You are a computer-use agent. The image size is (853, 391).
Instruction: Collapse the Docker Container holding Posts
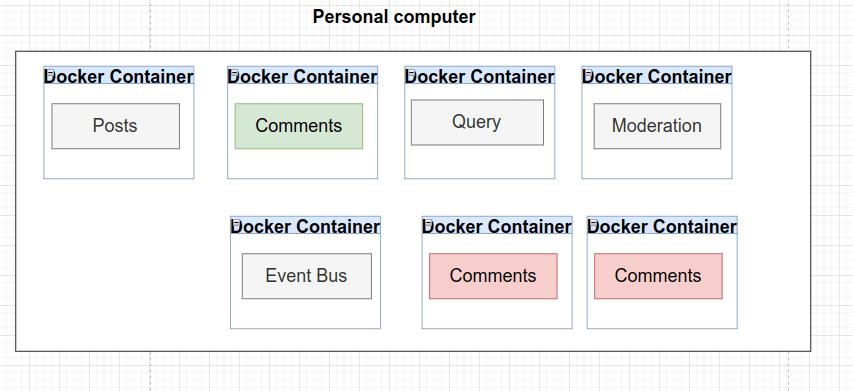pos(50,73)
